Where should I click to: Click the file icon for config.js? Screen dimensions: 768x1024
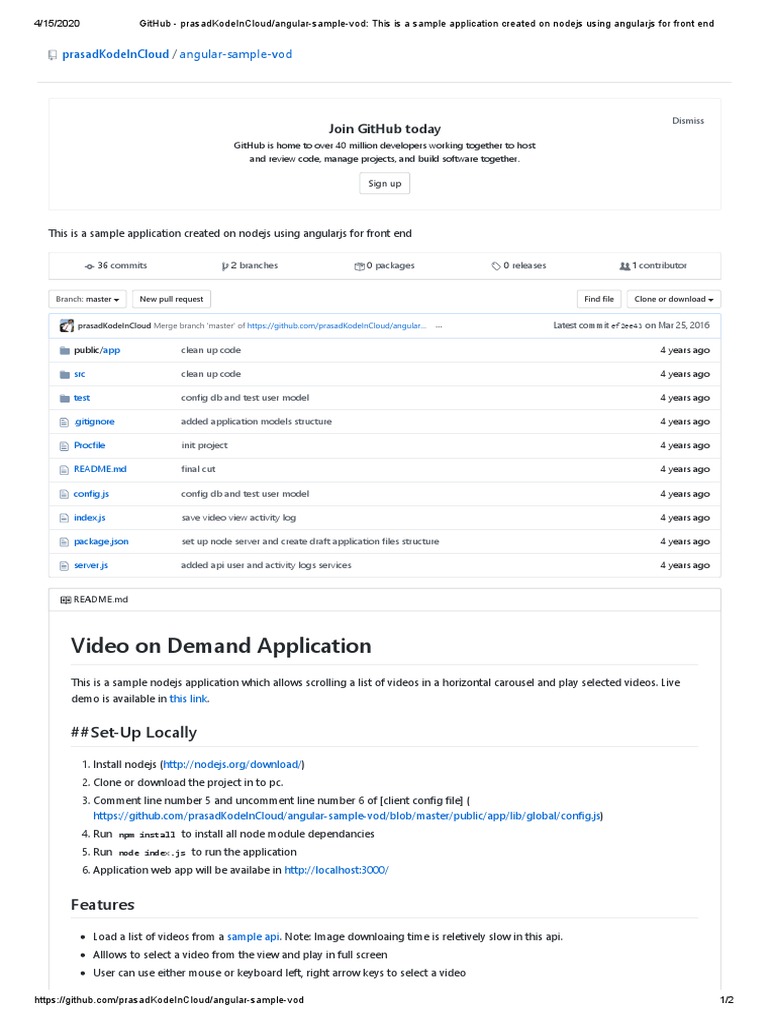[x=64, y=494]
